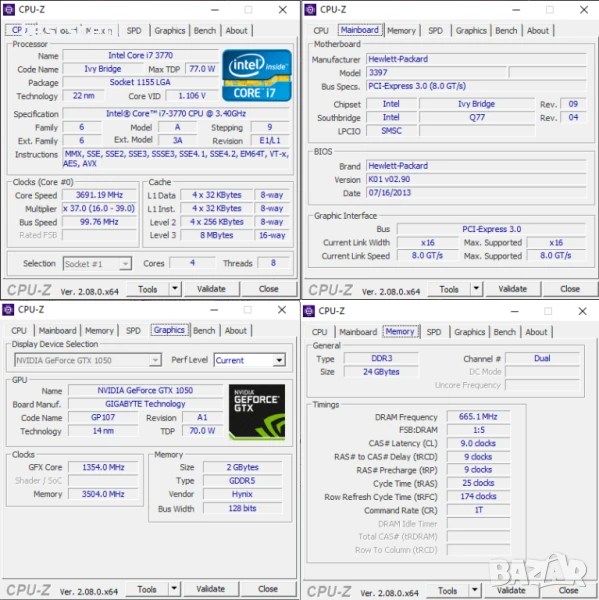Select CPU tab in the Memory window

point(319,332)
